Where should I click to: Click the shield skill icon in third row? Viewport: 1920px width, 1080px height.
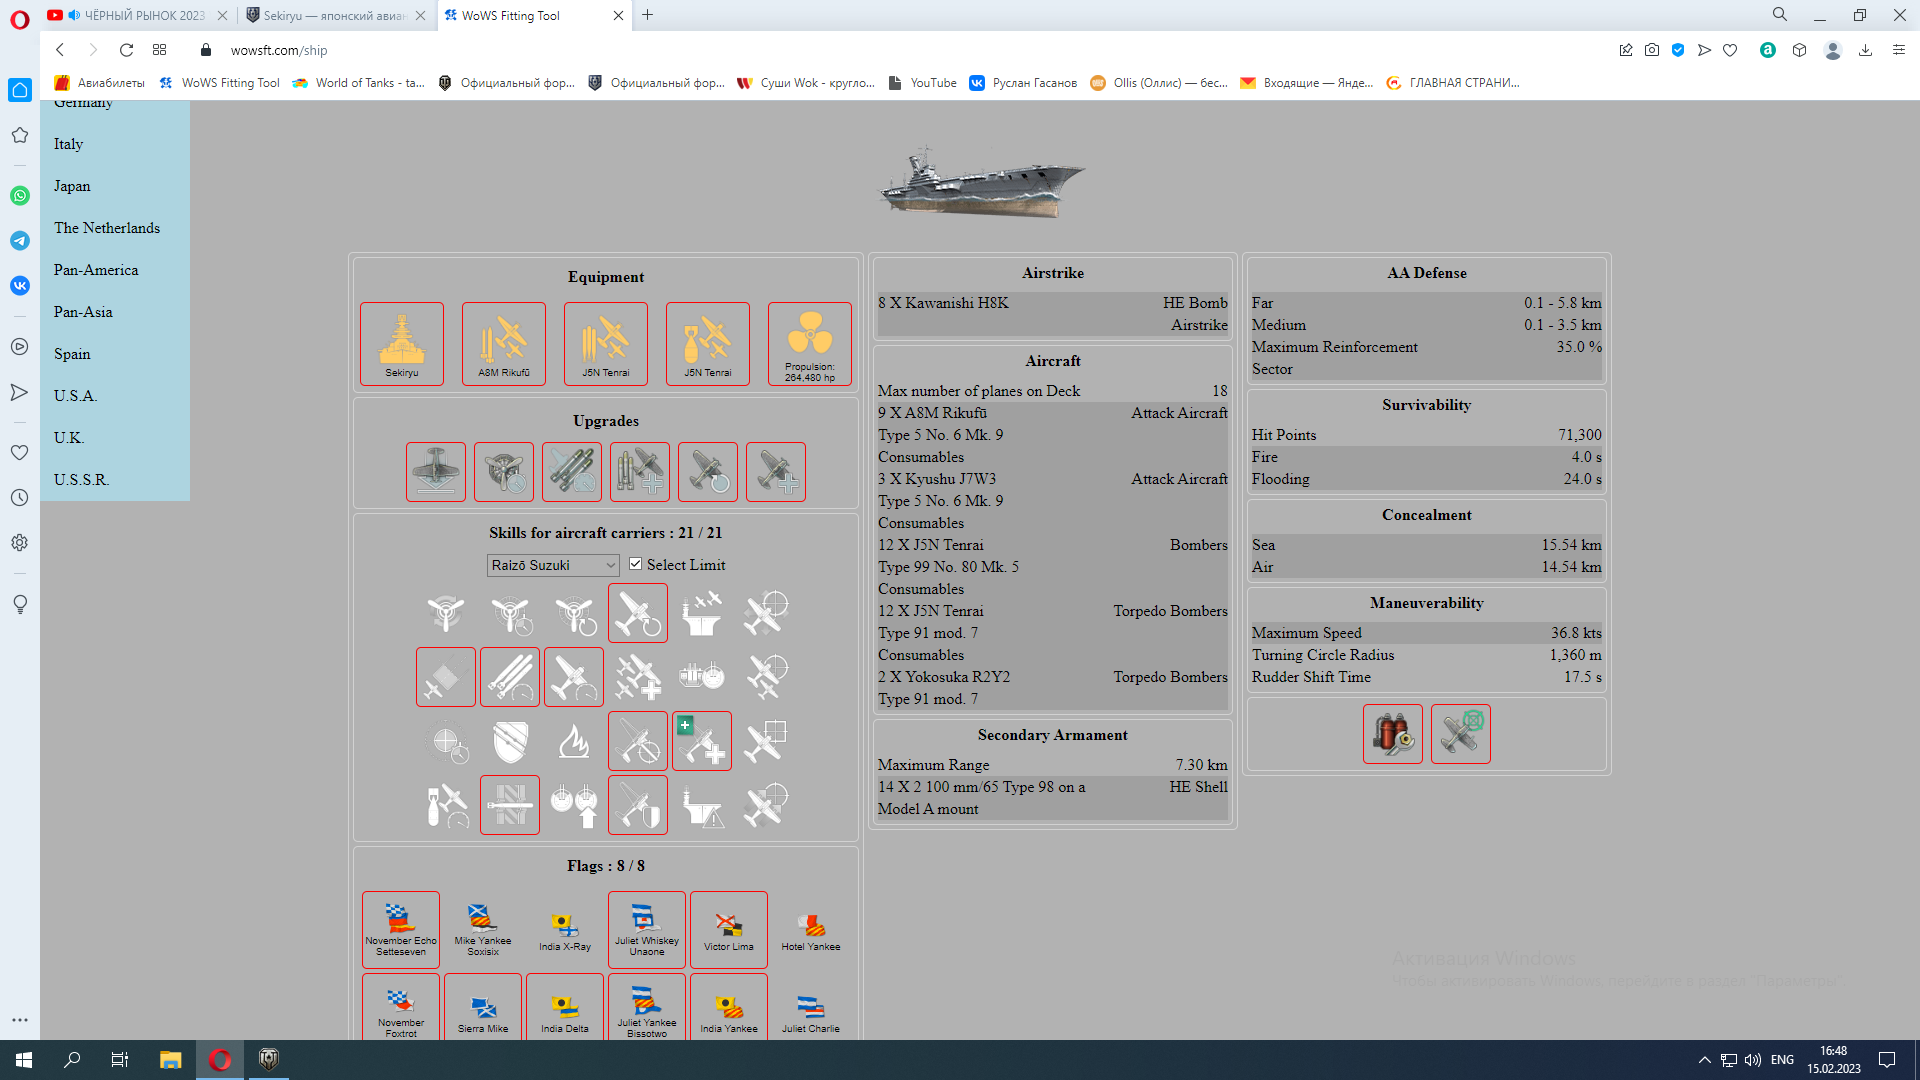tap(510, 741)
